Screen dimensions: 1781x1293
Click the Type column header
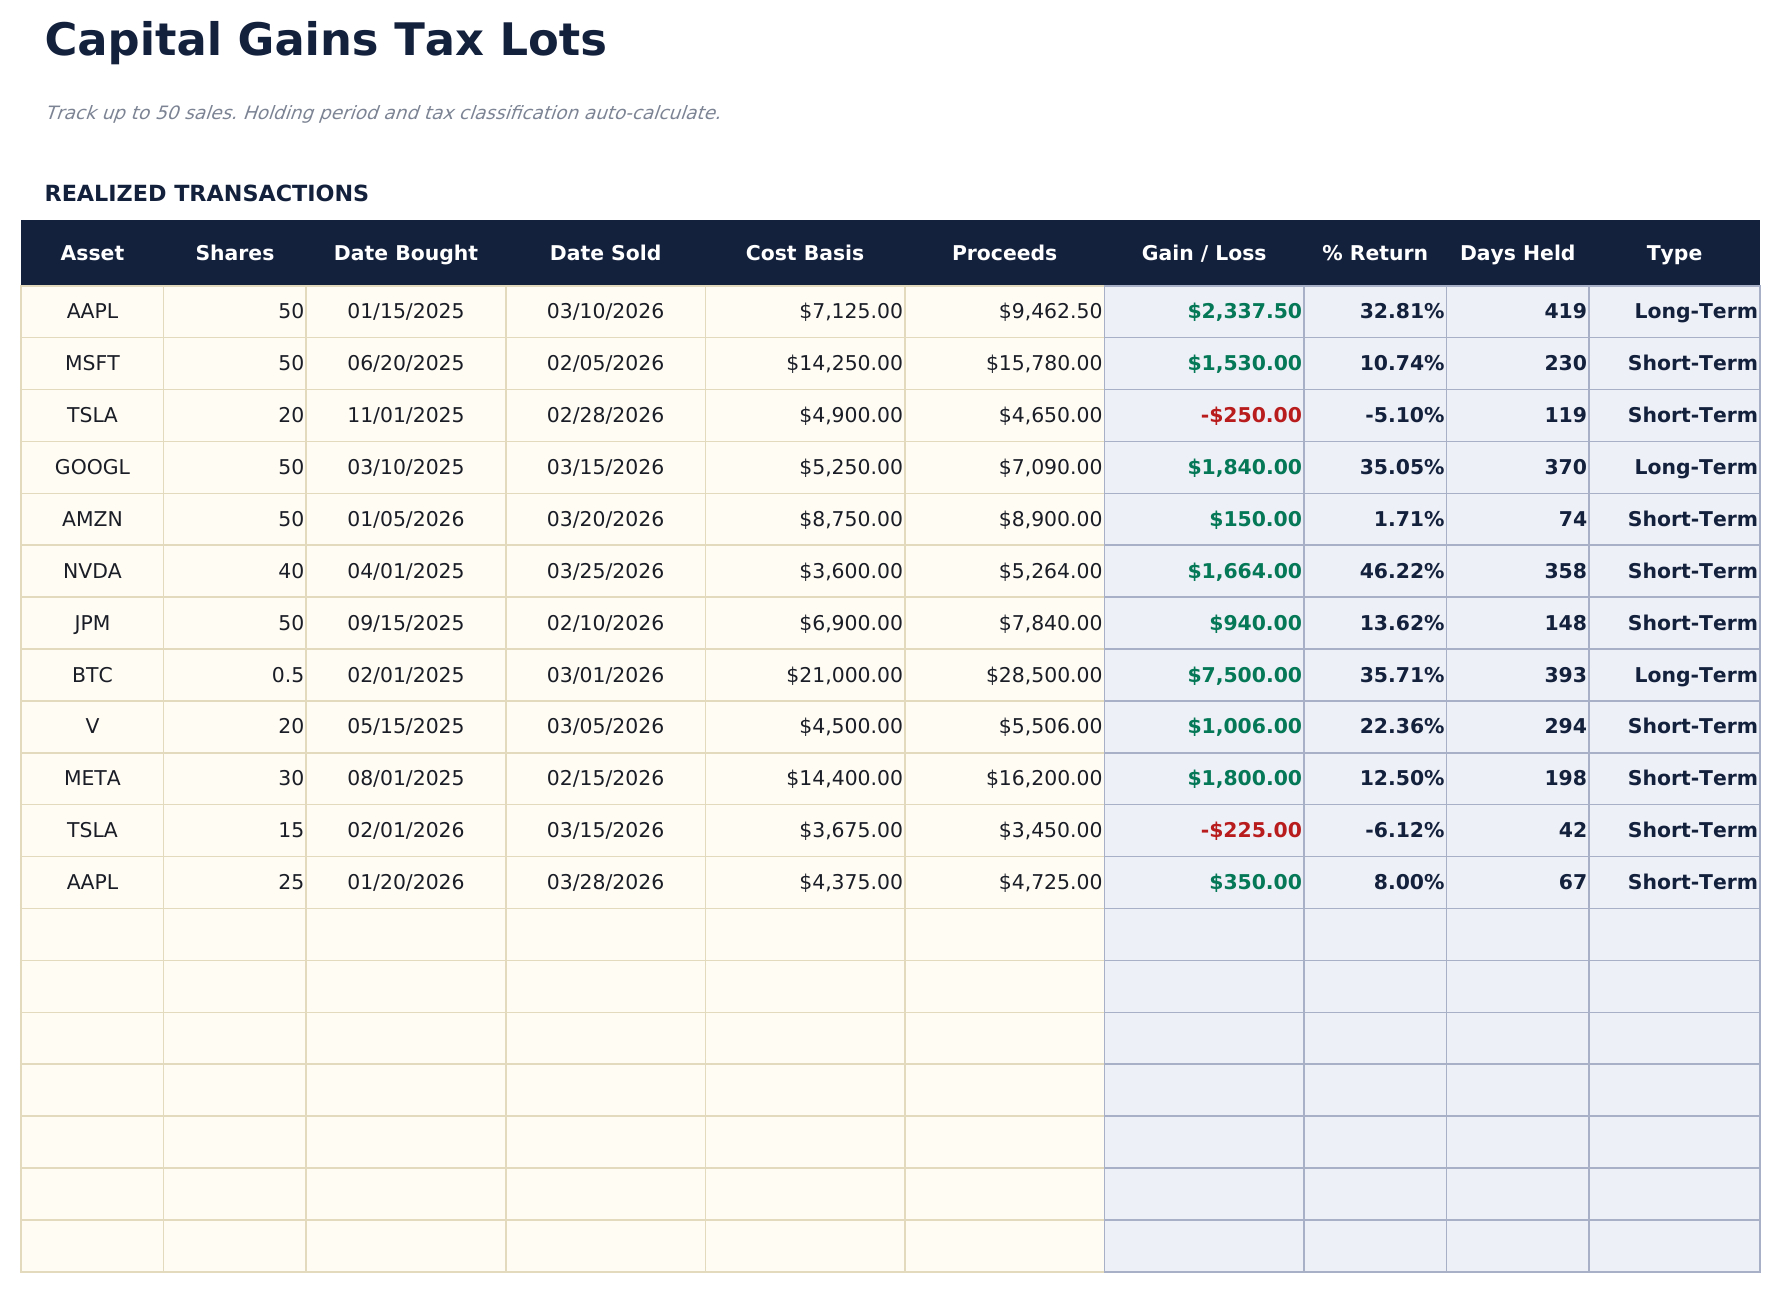(x=1674, y=253)
